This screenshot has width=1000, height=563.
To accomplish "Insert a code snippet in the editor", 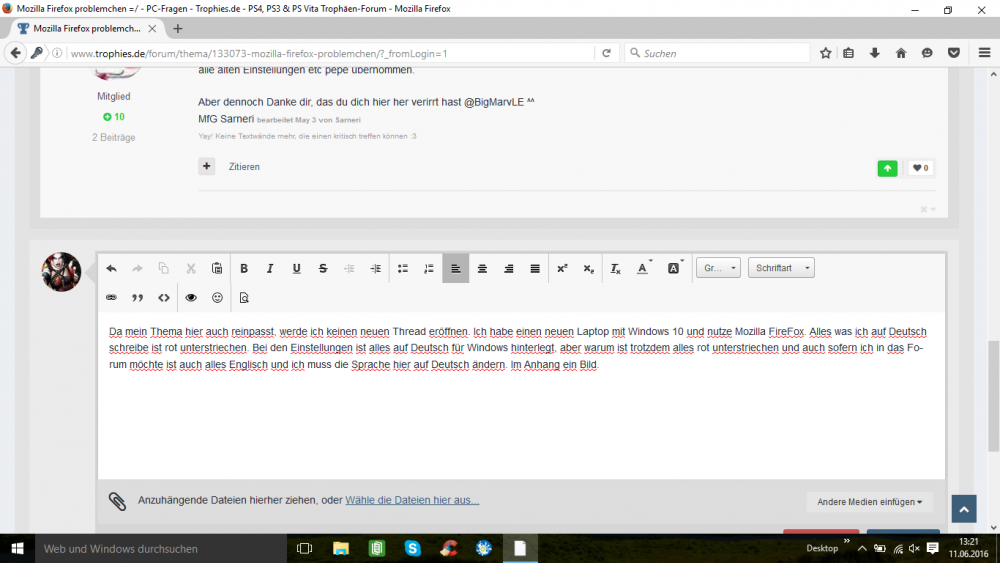I will [164, 297].
